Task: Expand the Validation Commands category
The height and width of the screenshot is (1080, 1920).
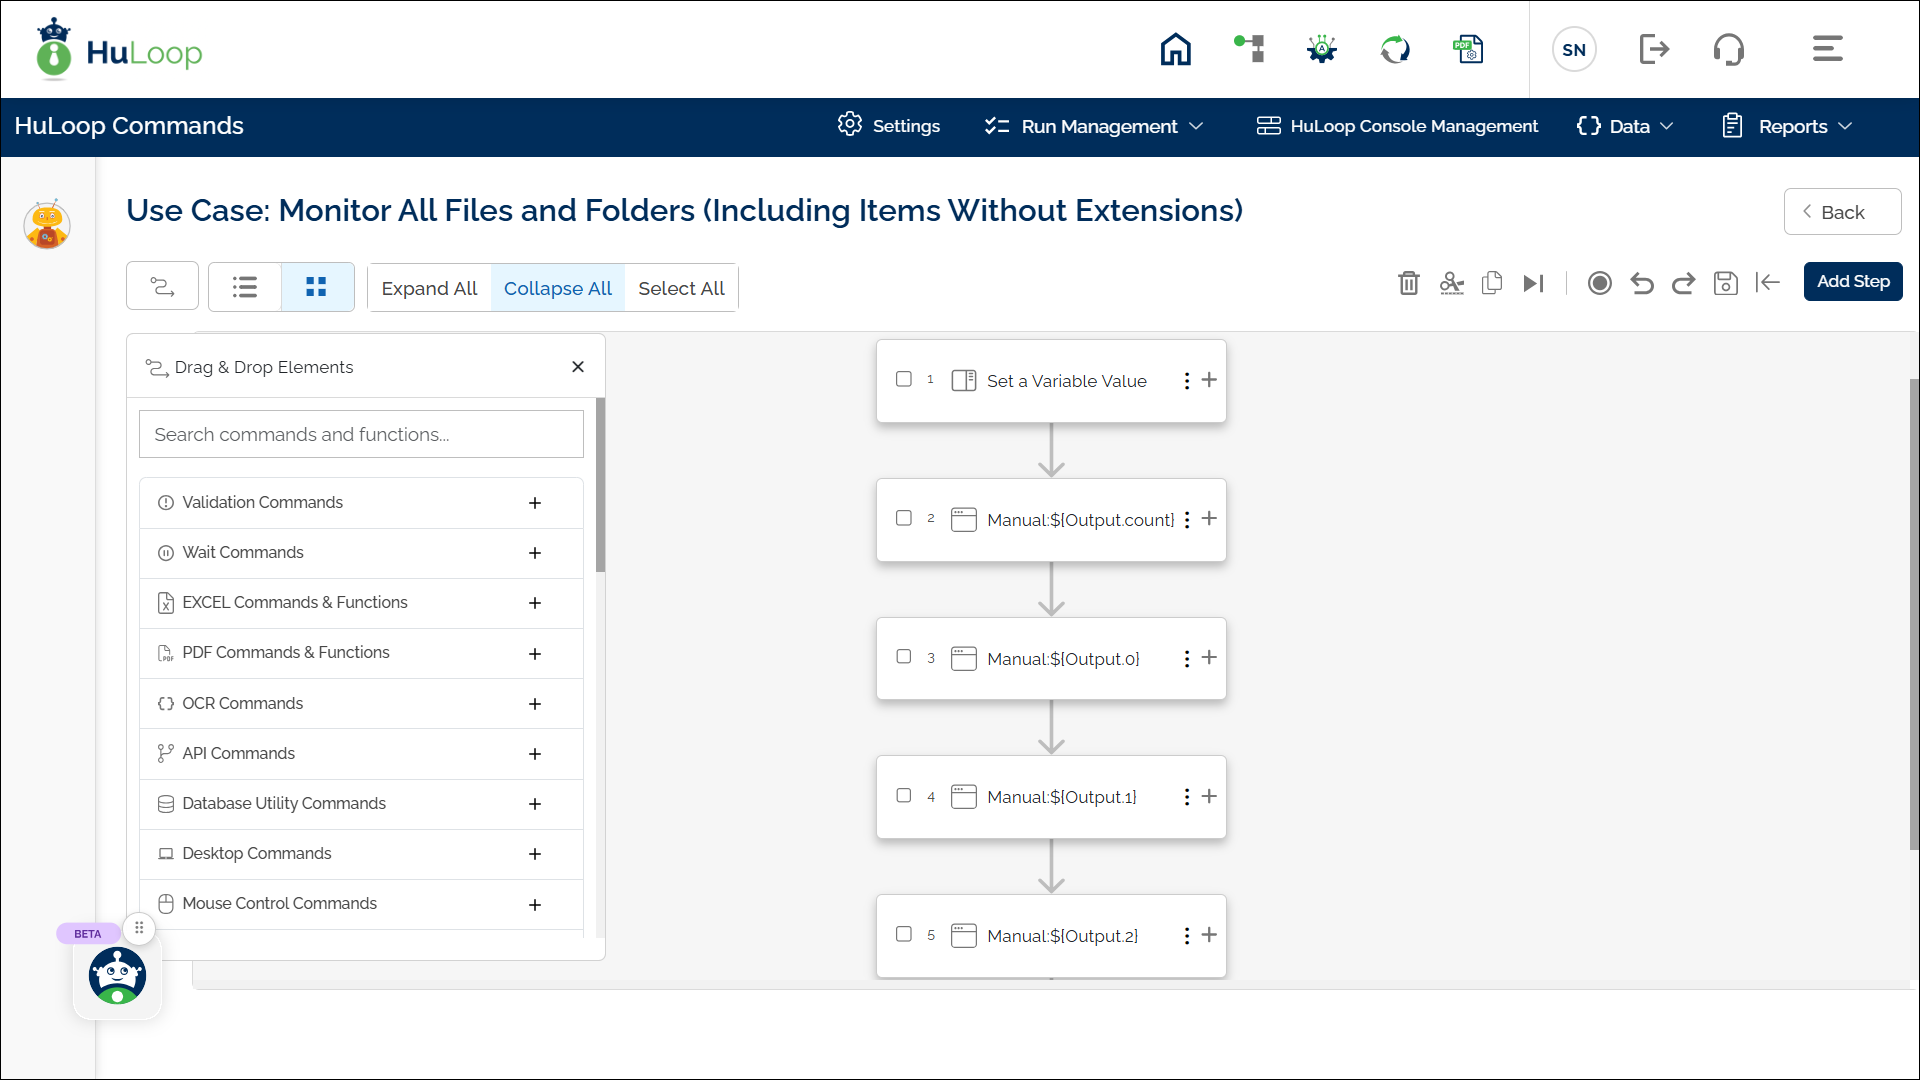Action: 535,503
